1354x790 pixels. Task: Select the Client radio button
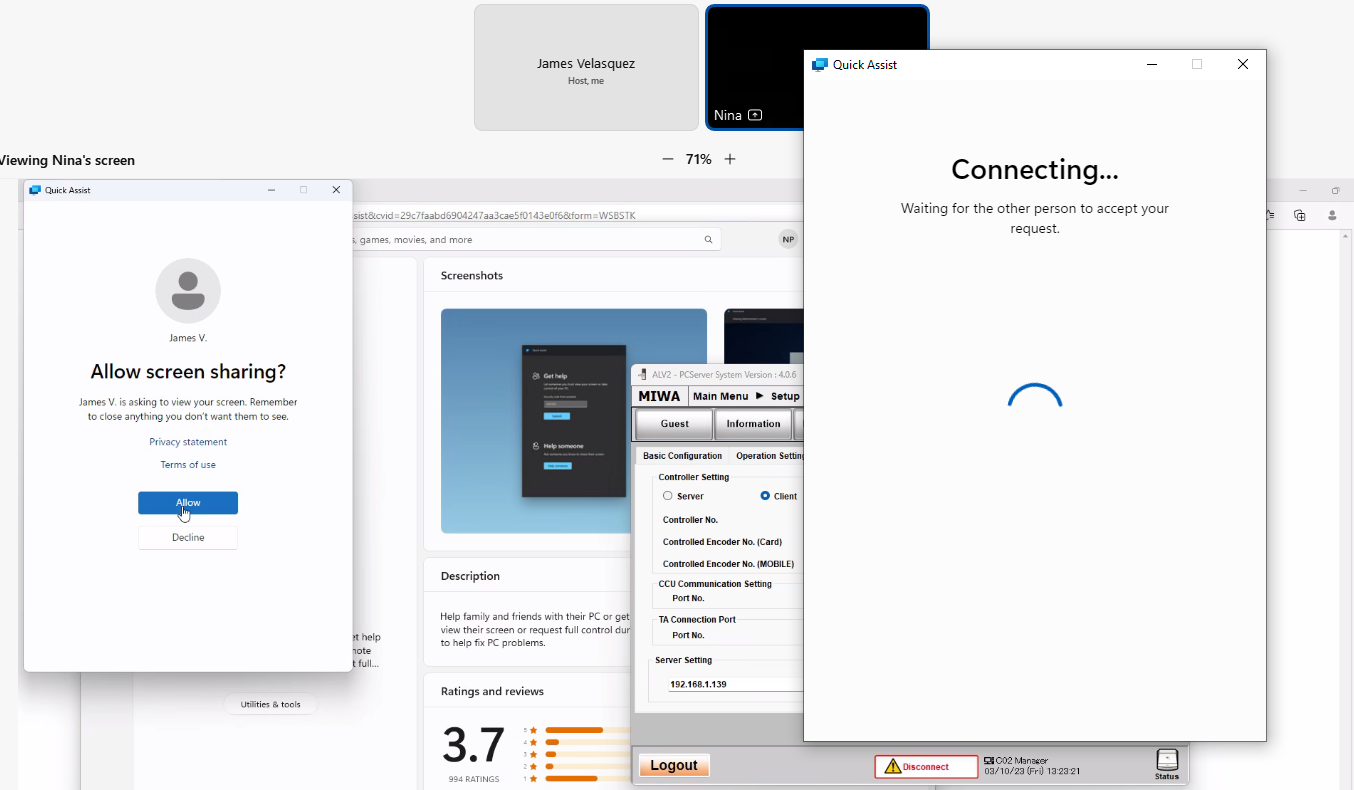click(765, 496)
